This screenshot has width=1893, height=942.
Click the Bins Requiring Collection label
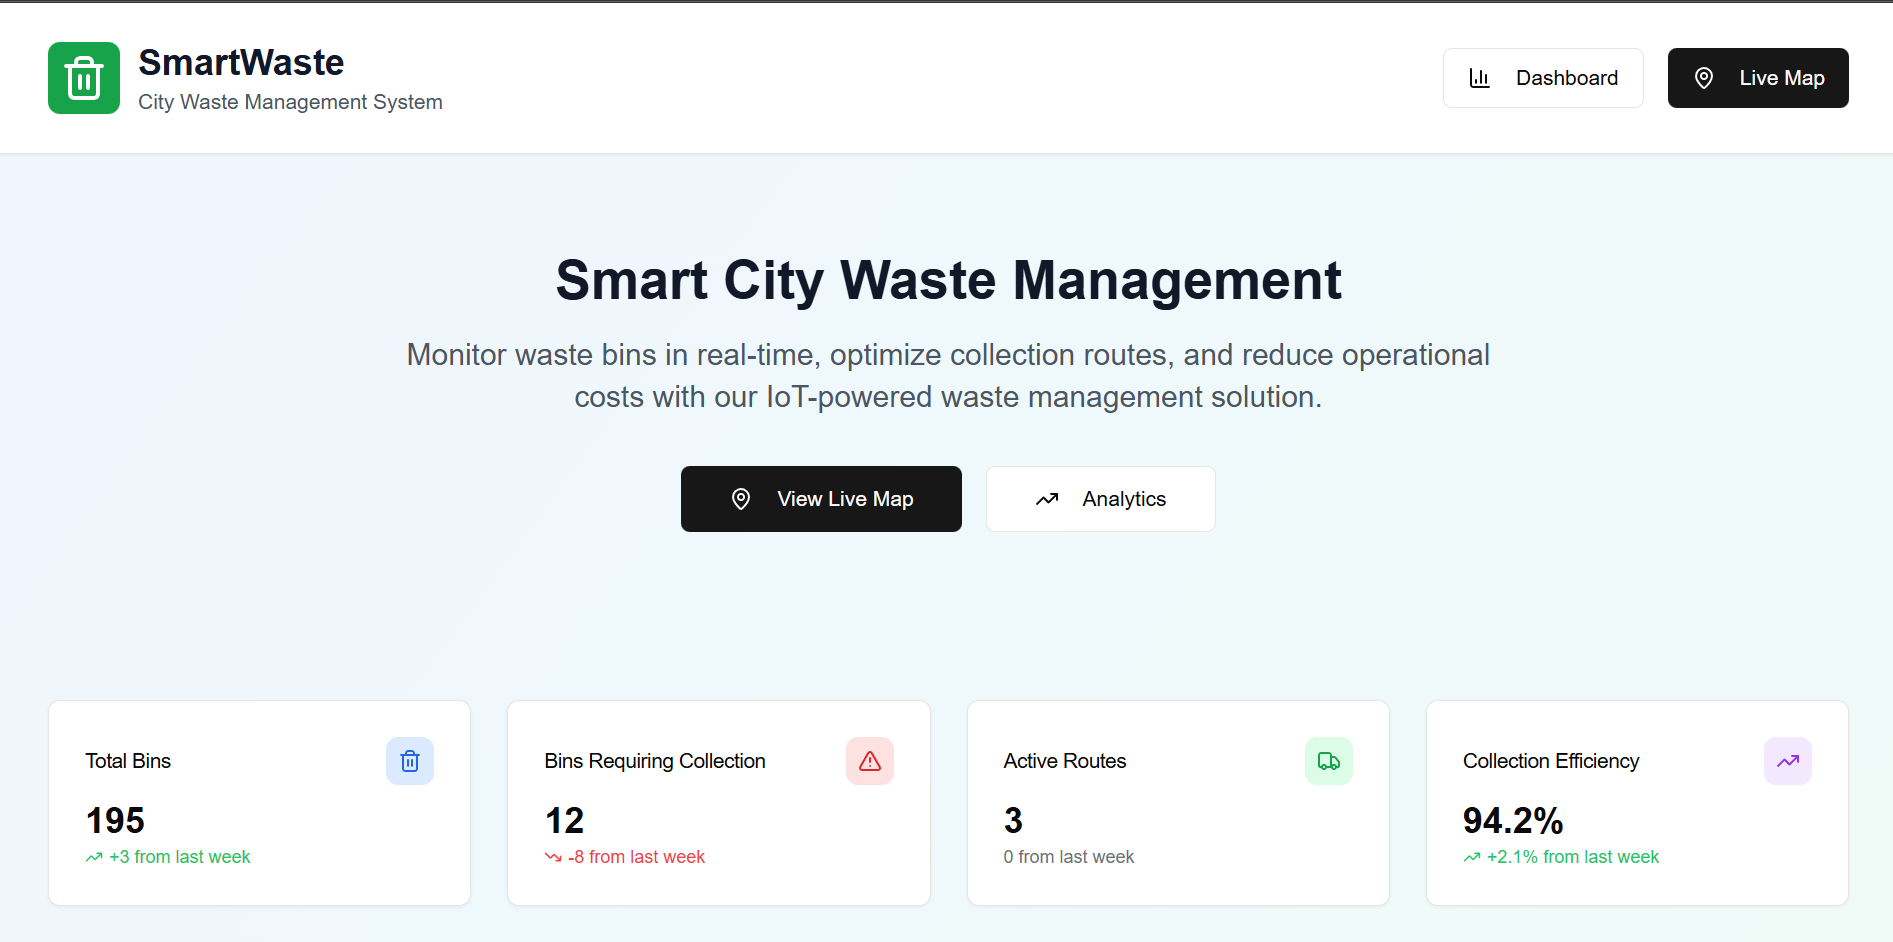click(655, 761)
